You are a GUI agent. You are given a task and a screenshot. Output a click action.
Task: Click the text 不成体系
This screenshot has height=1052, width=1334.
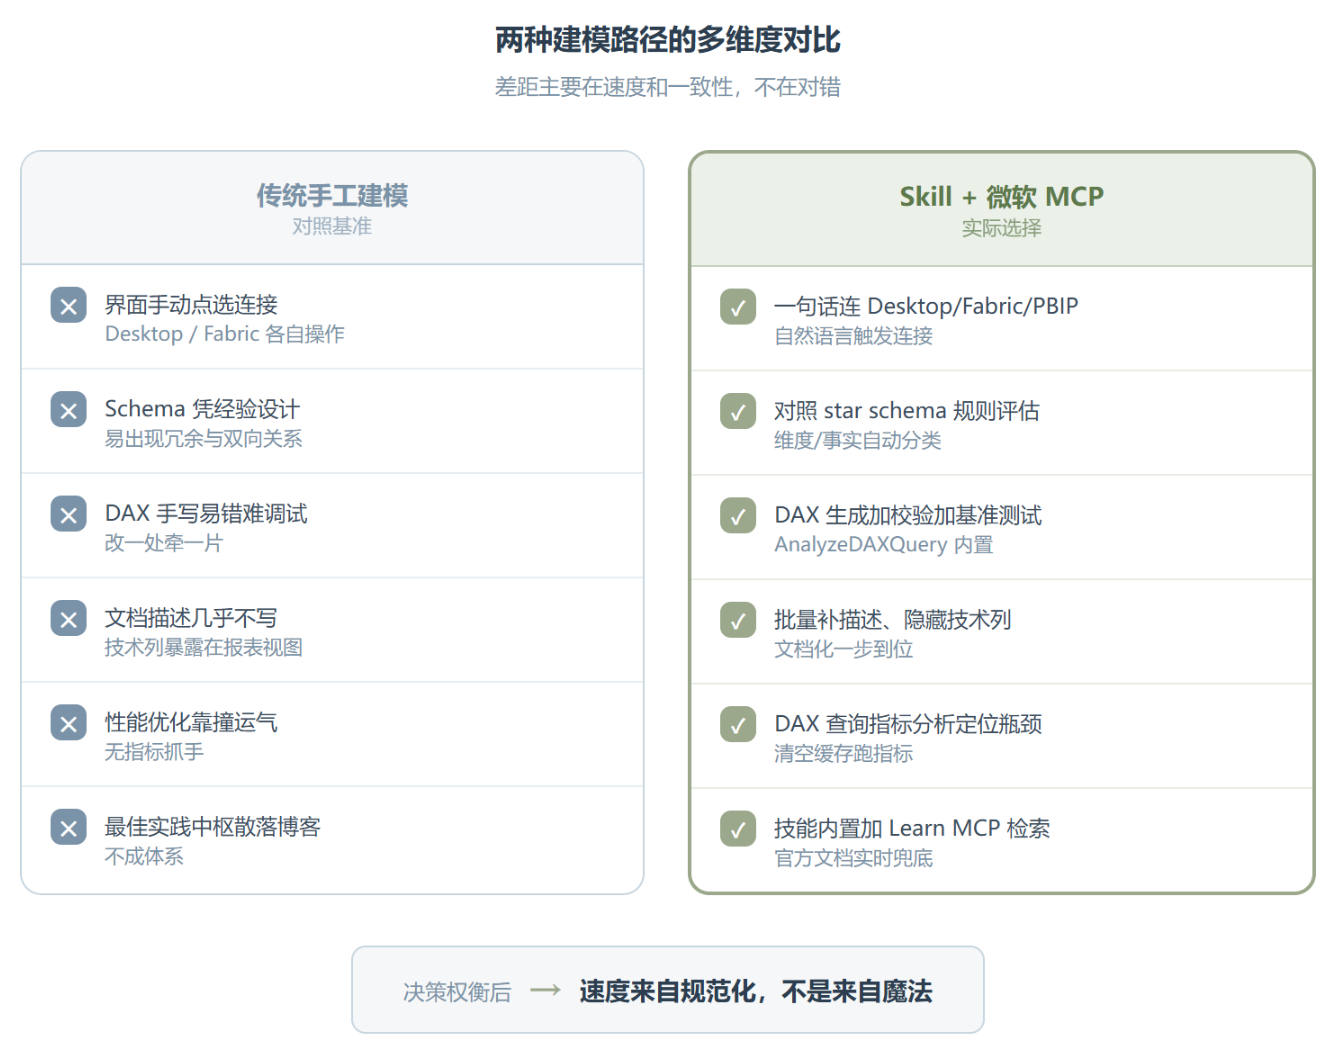click(144, 857)
